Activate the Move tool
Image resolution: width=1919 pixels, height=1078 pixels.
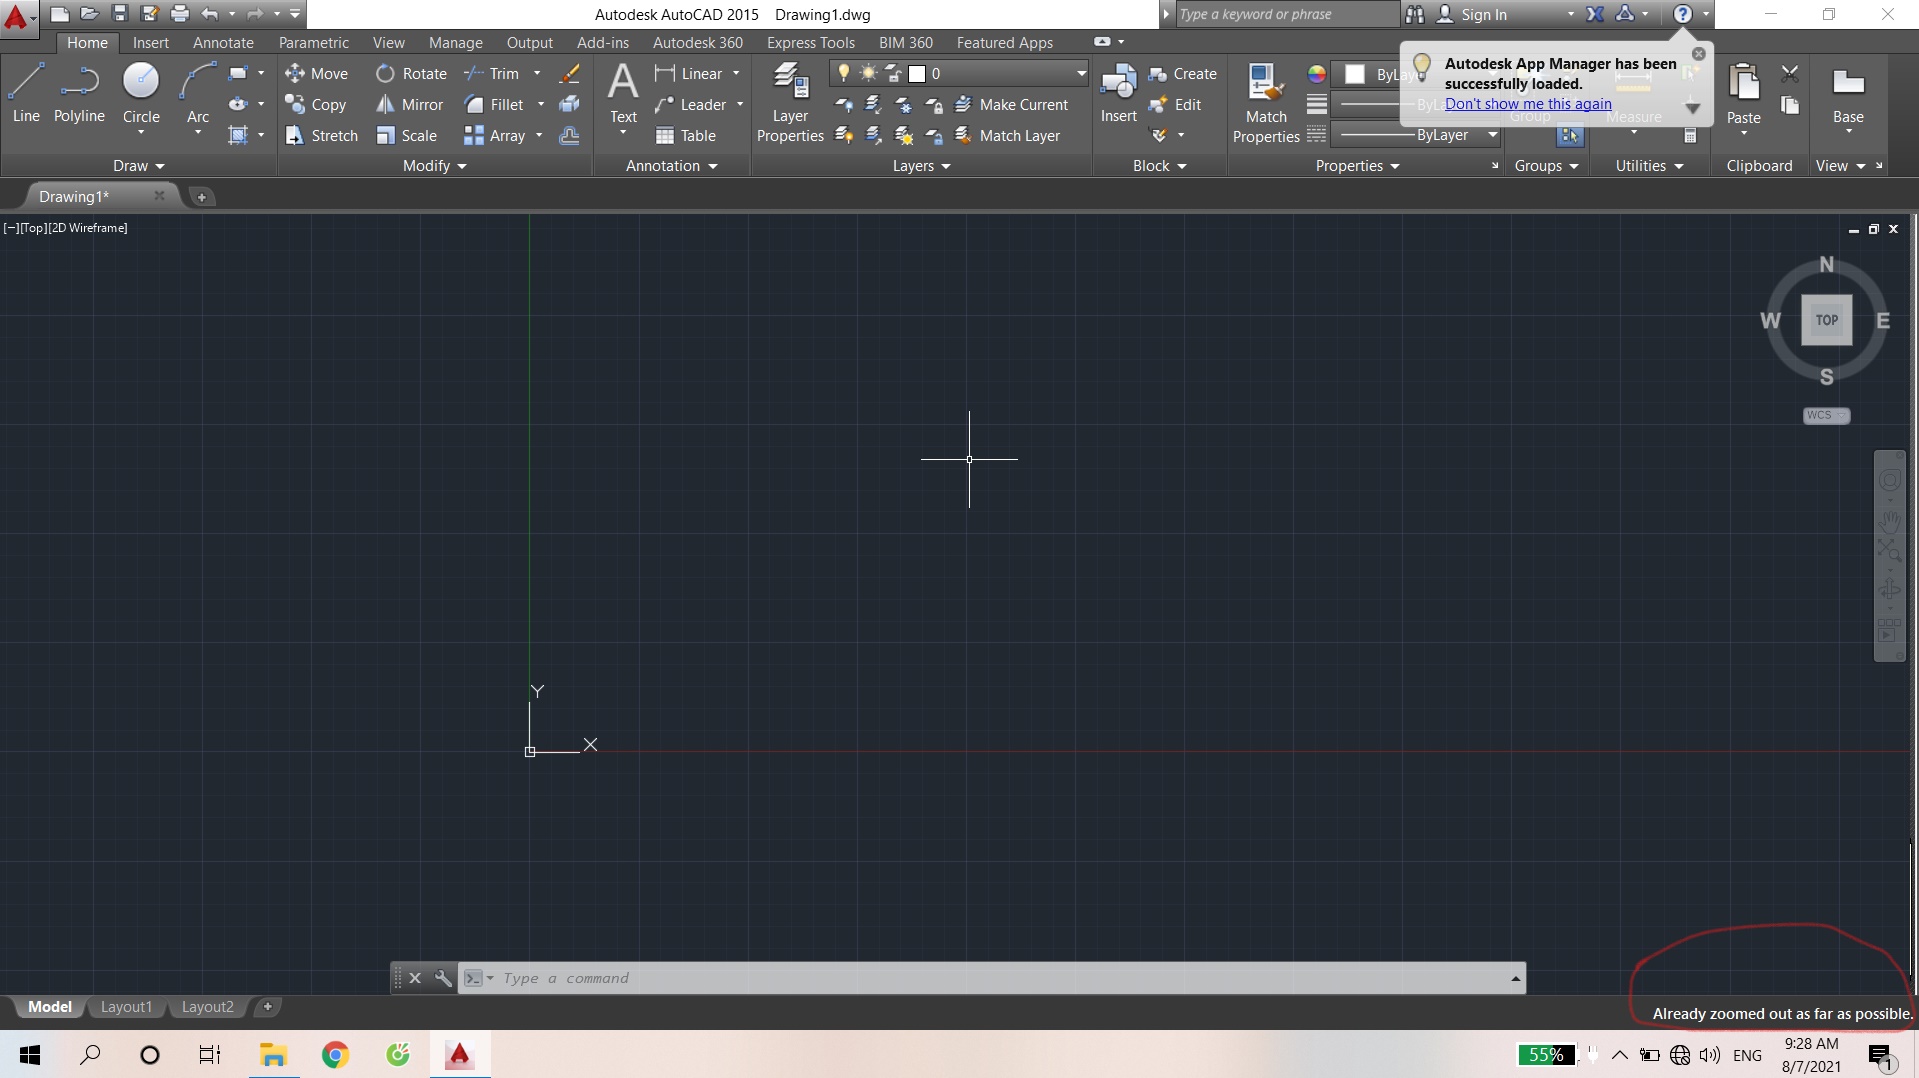[x=316, y=74]
